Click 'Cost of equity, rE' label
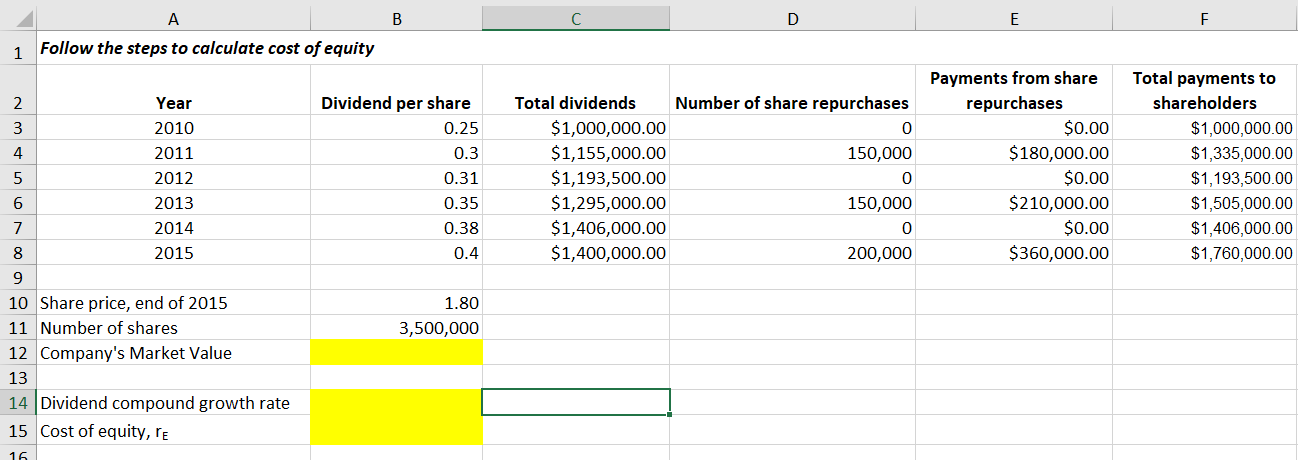The width and height of the screenshot is (1298, 460). 105,430
